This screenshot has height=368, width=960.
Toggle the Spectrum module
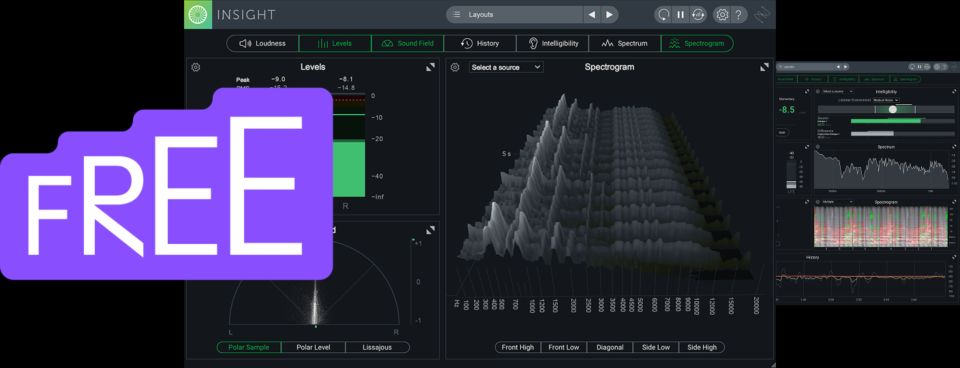pos(624,43)
